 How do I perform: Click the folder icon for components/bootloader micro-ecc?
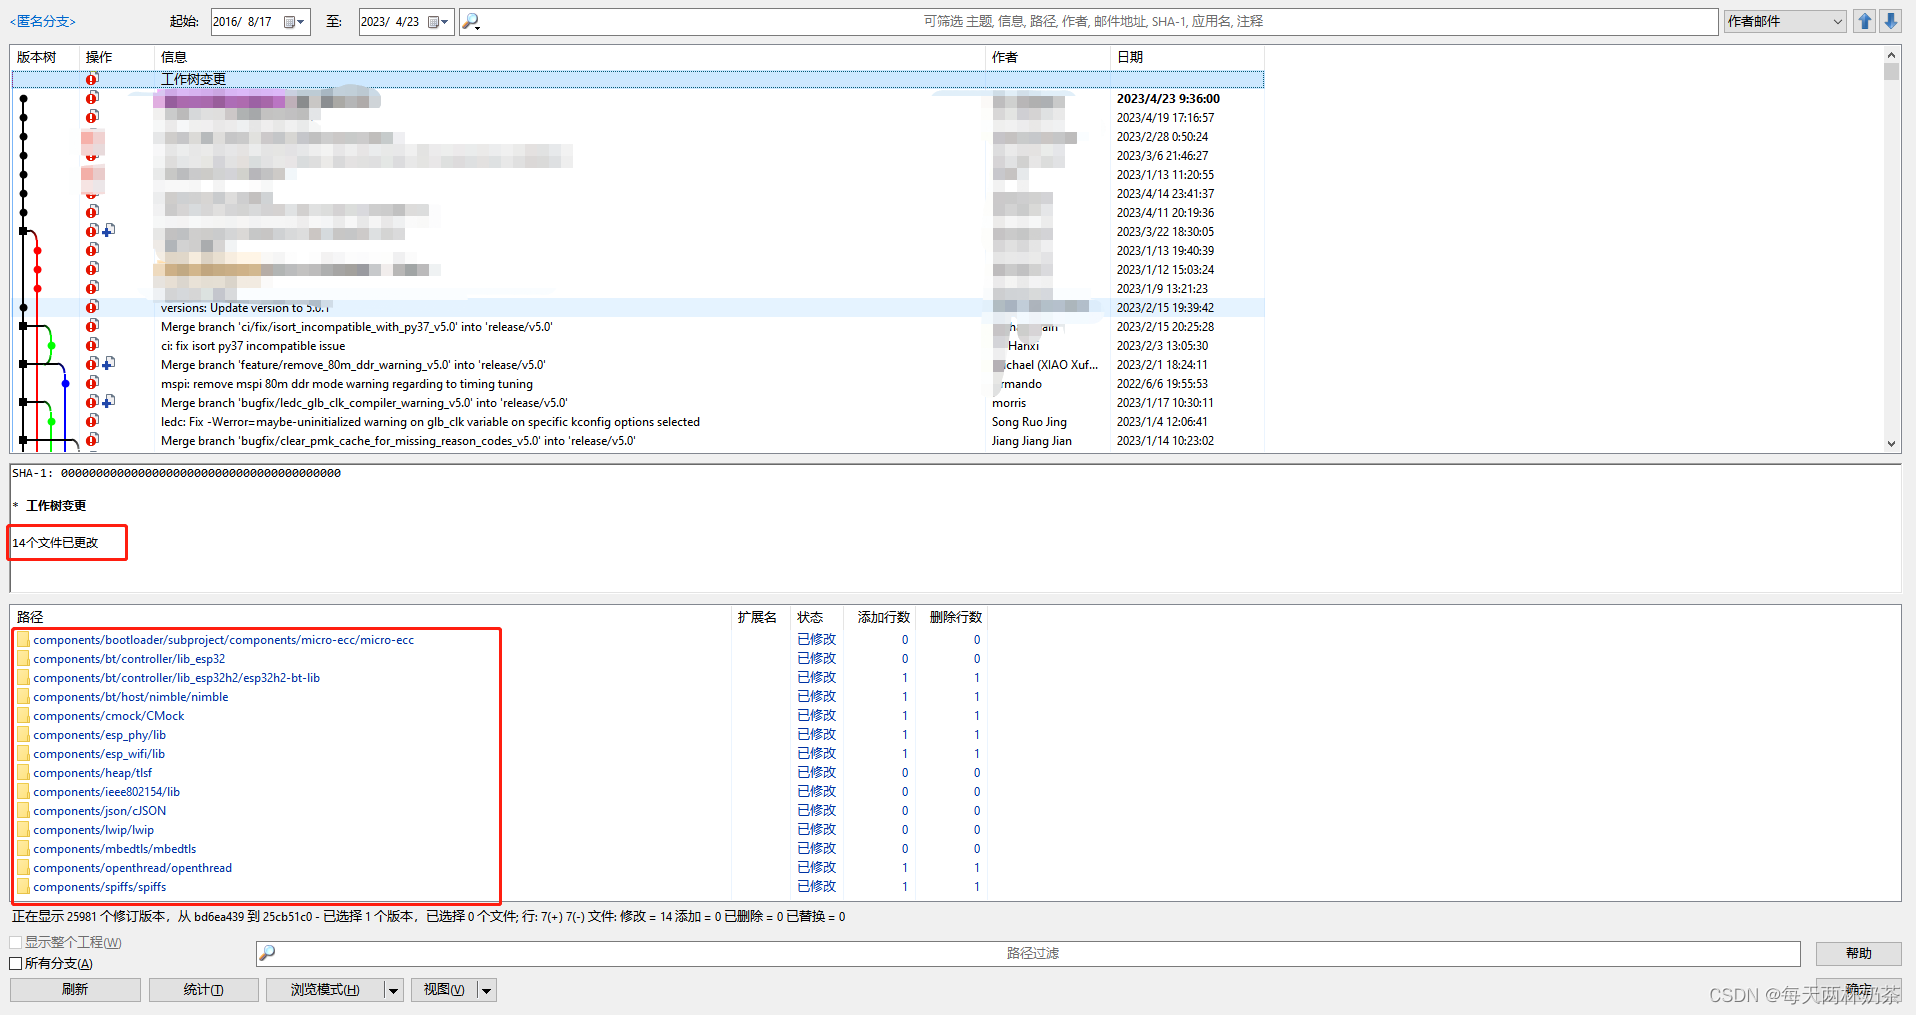[23, 640]
